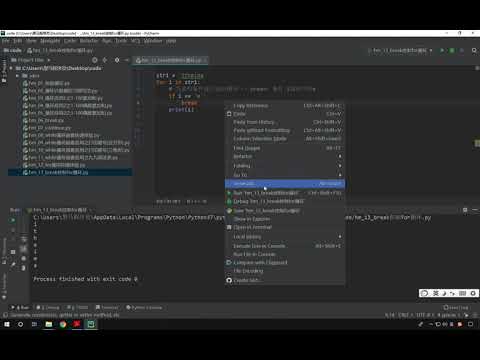Open Task View on taskbar
Screen dimensions: 480x360
click(34, 324)
